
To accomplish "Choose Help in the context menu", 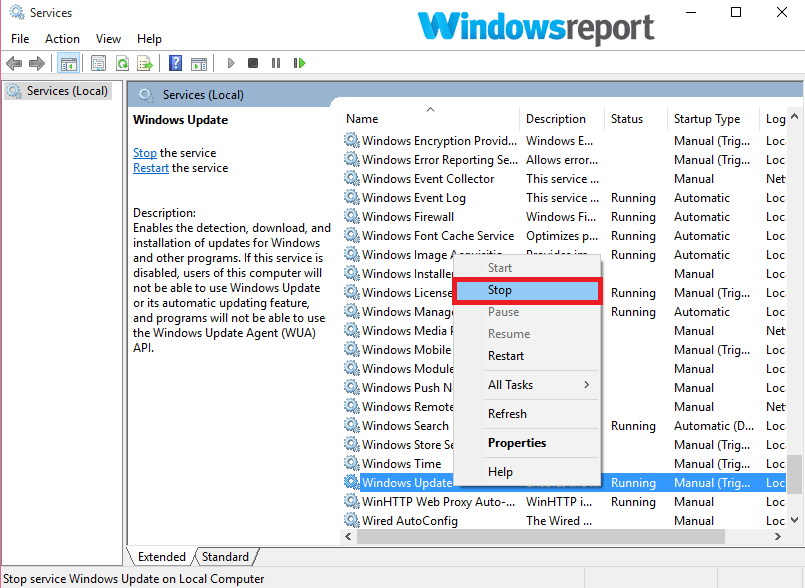I will click(528, 472).
